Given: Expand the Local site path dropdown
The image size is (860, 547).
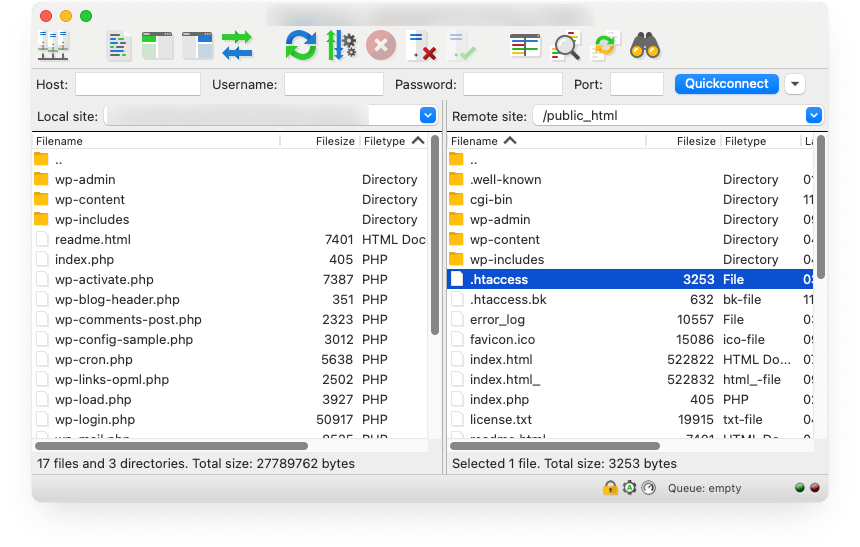Looking at the screenshot, I should click(x=428, y=116).
